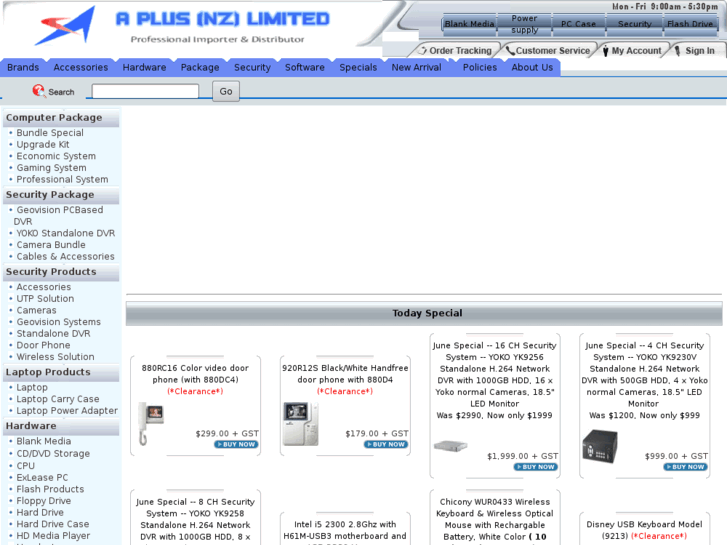
Task: Open CD/DVD Storage category
Action: pos(53,454)
